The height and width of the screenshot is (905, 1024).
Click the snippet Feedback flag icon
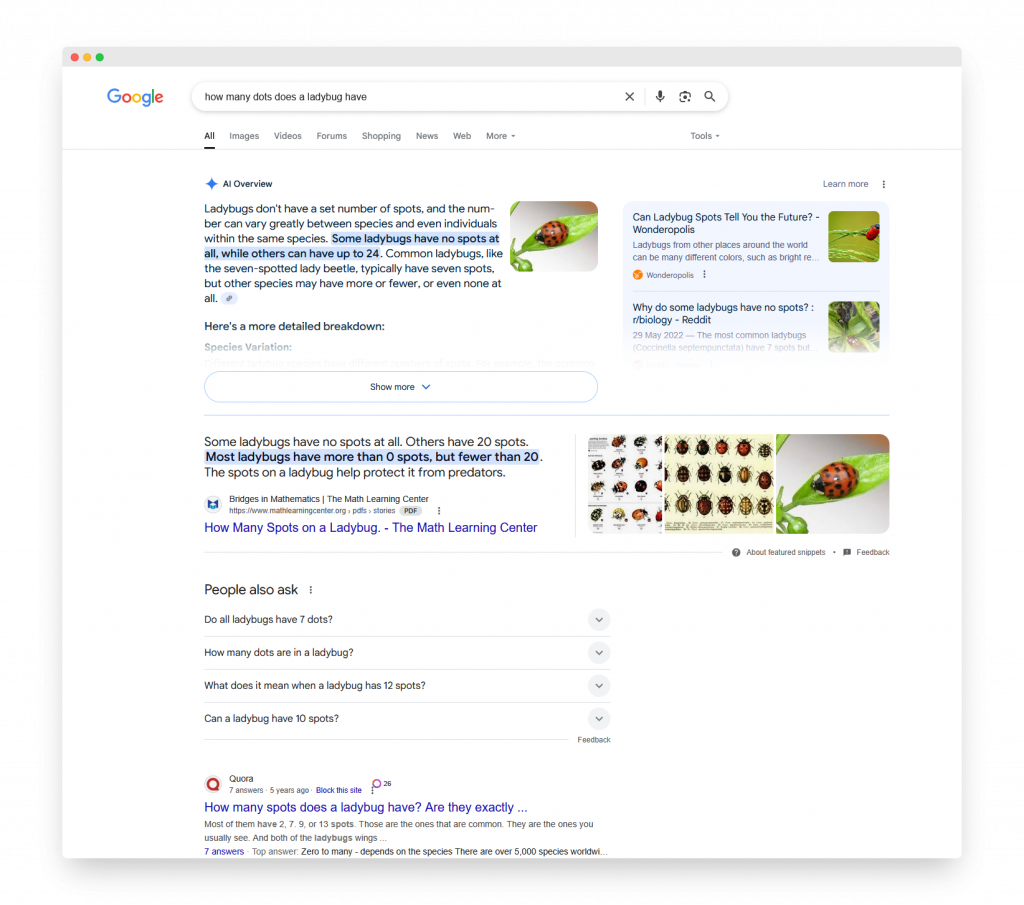point(847,552)
